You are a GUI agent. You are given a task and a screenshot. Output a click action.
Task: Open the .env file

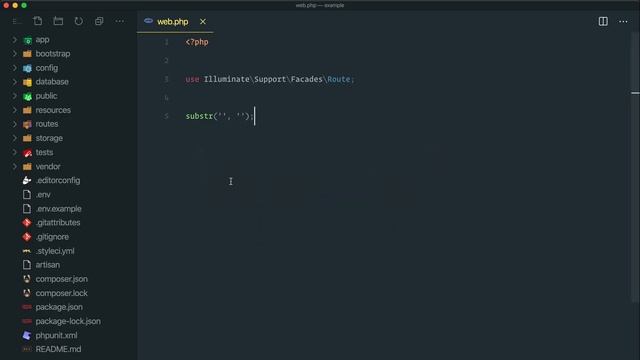click(43, 195)
